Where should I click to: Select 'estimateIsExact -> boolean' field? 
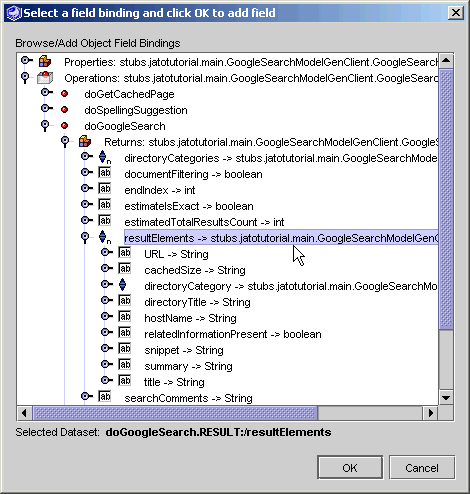[x=189, y=206]
